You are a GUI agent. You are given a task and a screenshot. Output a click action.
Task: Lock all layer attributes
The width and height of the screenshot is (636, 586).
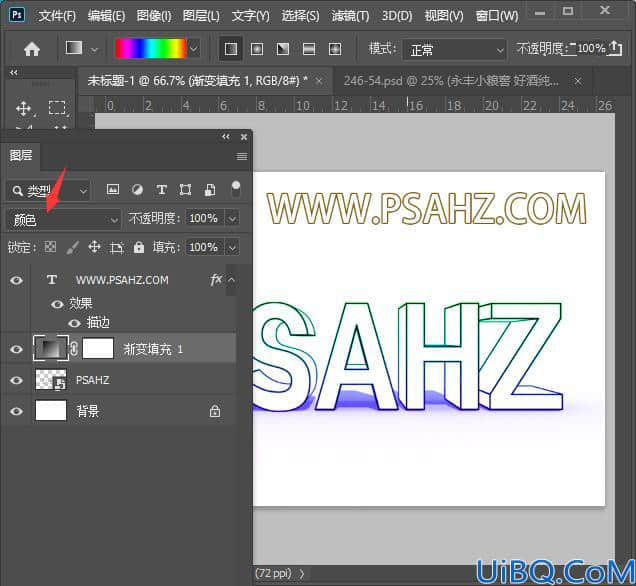[139, 247]
